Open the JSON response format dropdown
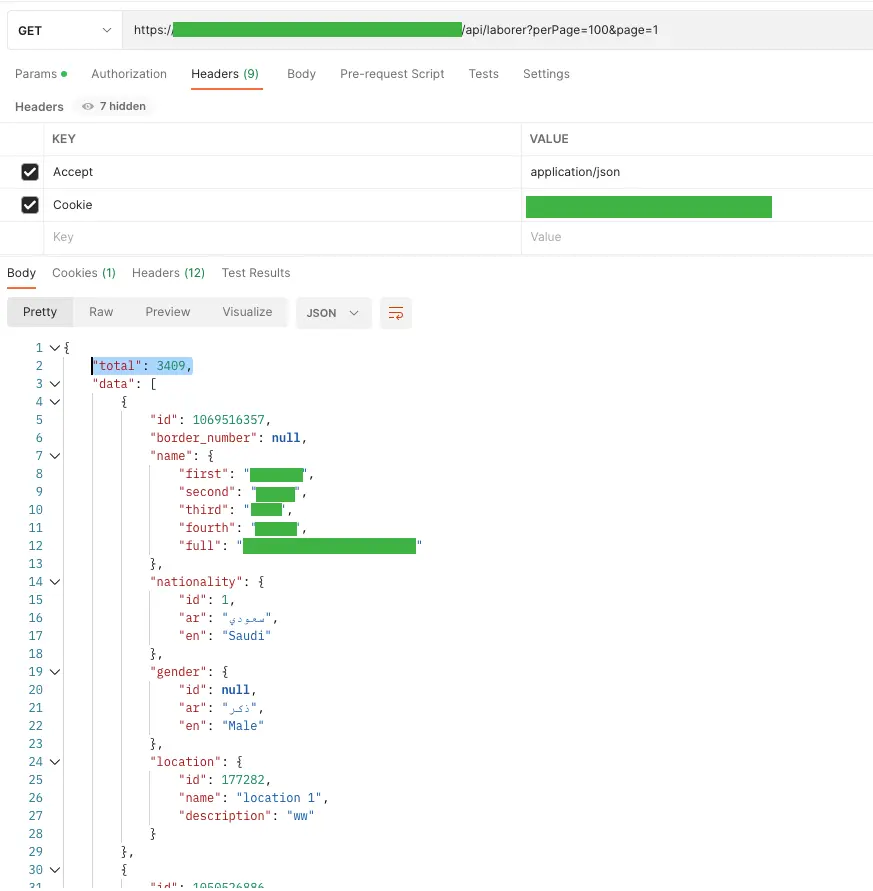Image resolution: width=873 pixels, height=891 pixels. [x=333, y=312]
